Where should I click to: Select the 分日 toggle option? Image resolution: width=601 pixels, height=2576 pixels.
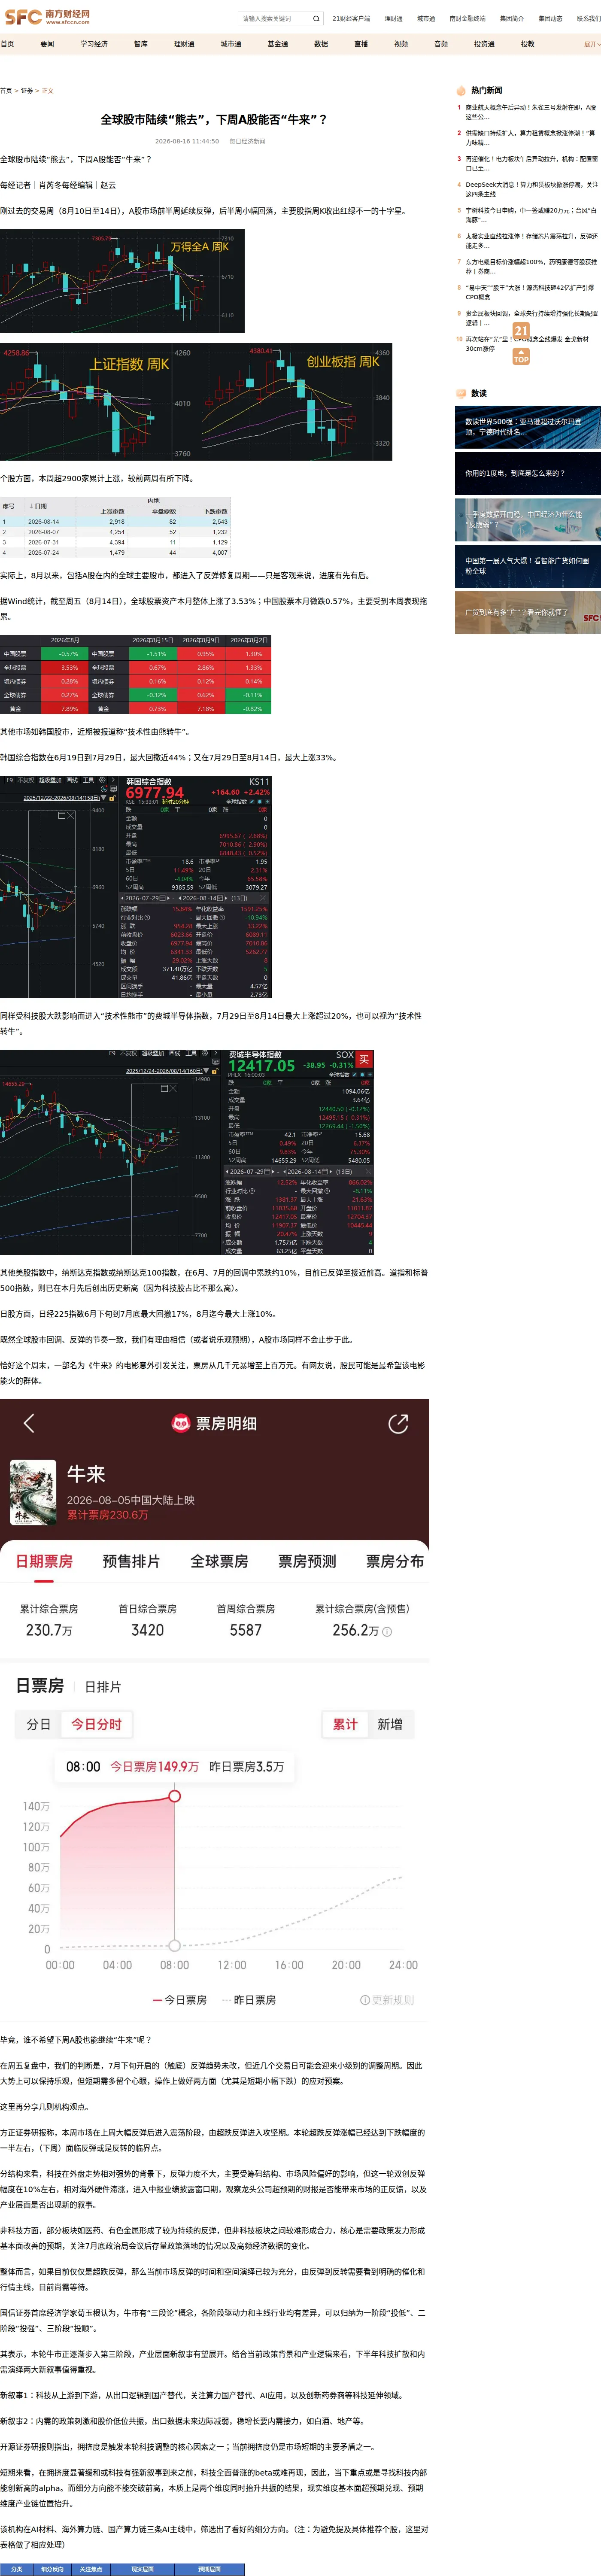coord(38,1724)
